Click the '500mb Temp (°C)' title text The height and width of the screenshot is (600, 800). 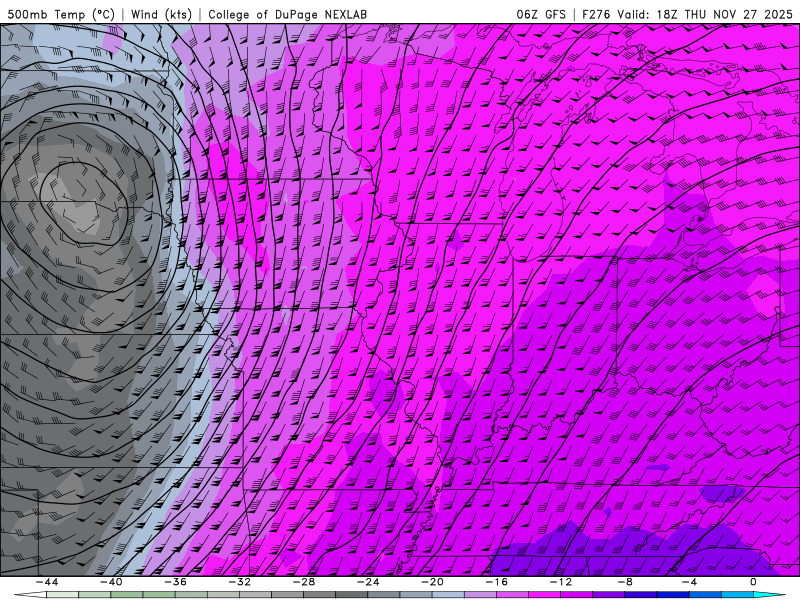pyautogui.click(x=61, y=14)
